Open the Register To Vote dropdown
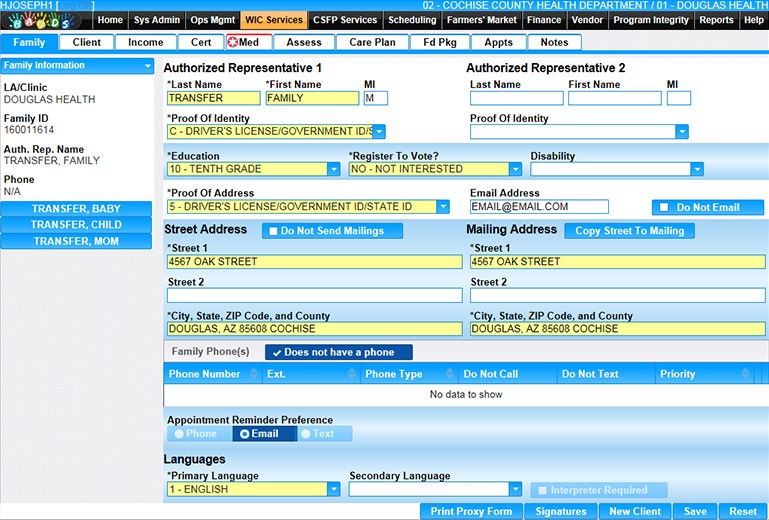The height and width of the screenshot is (520, 769). [x=515, y=170]
